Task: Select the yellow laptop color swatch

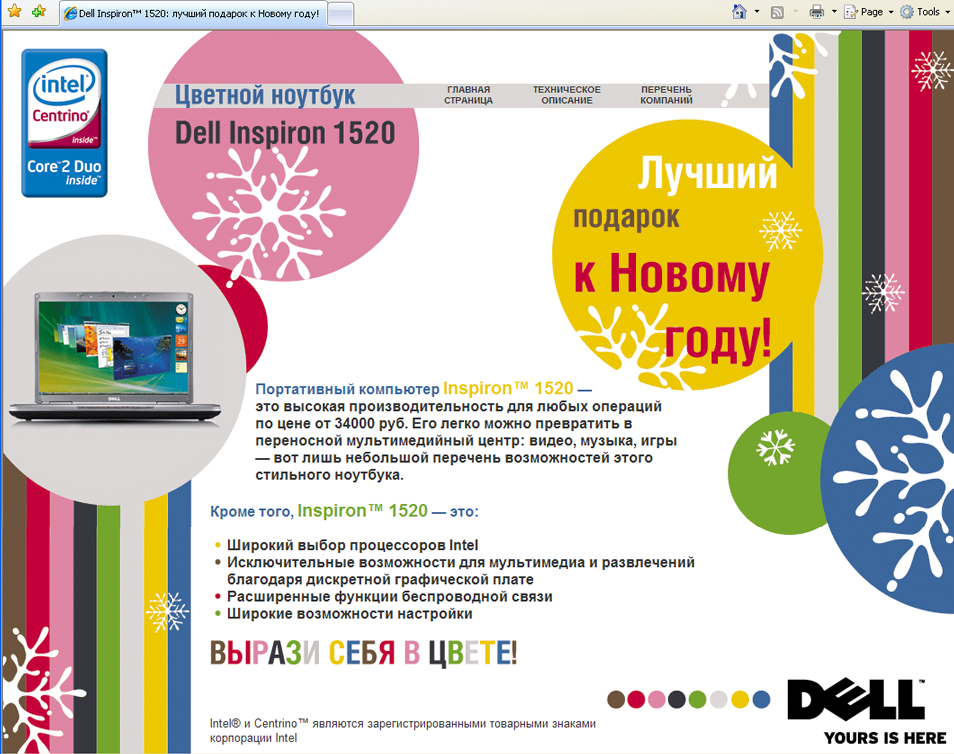Action: click(741, 699)
